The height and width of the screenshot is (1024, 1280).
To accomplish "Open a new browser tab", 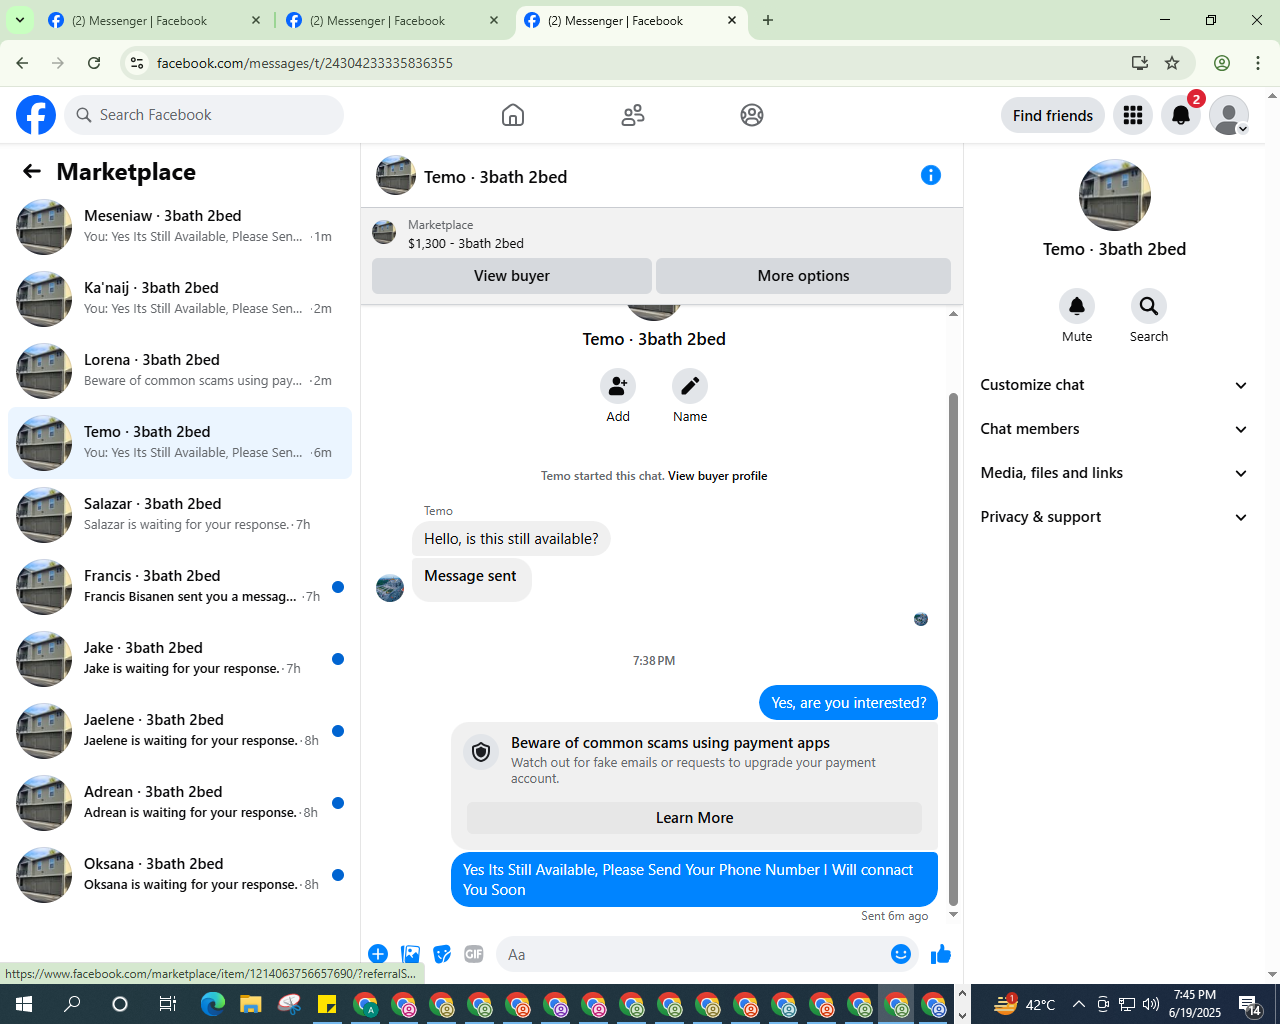I will coord(768,20).
